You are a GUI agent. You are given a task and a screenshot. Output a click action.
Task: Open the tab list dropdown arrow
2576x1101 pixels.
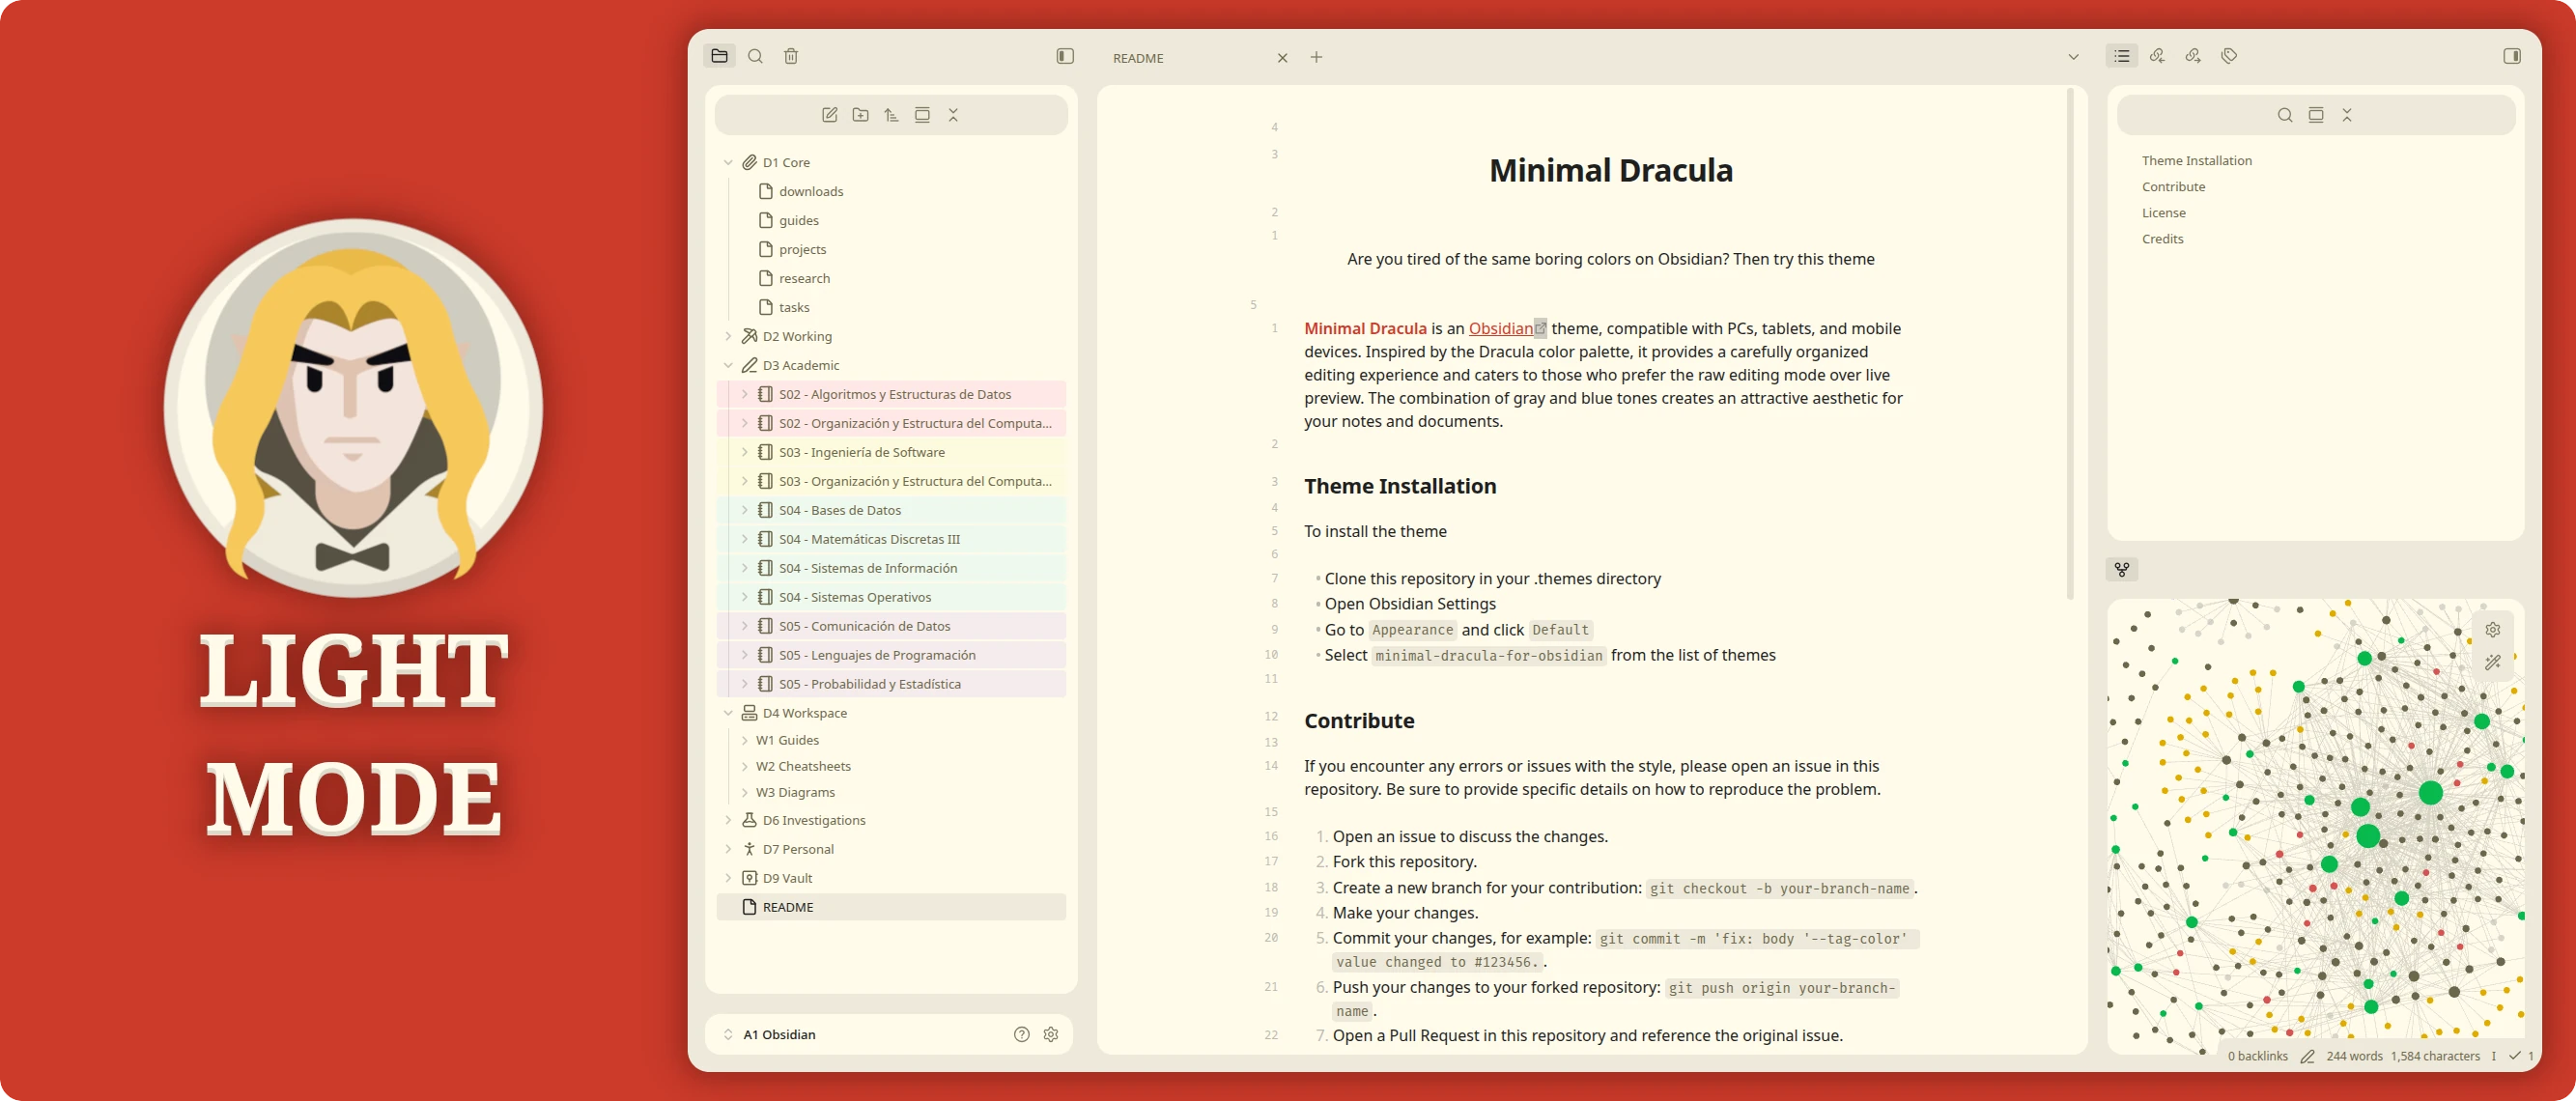[2073, 57]
